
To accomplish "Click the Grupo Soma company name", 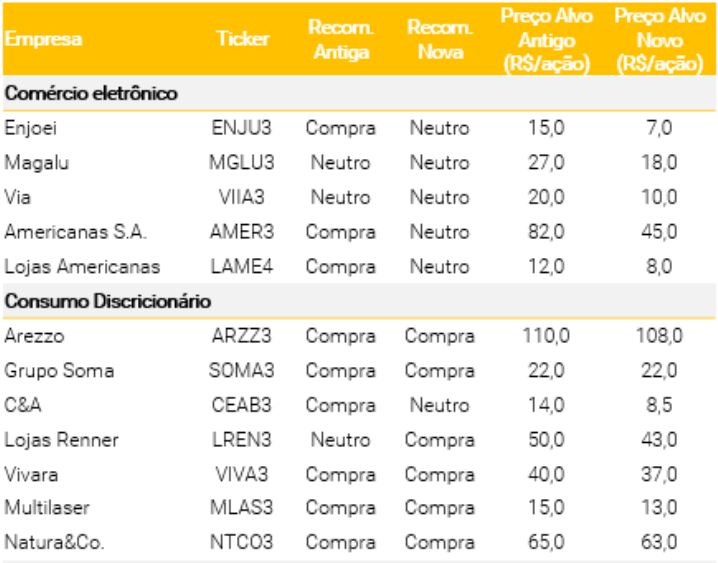I will point(59,371).
